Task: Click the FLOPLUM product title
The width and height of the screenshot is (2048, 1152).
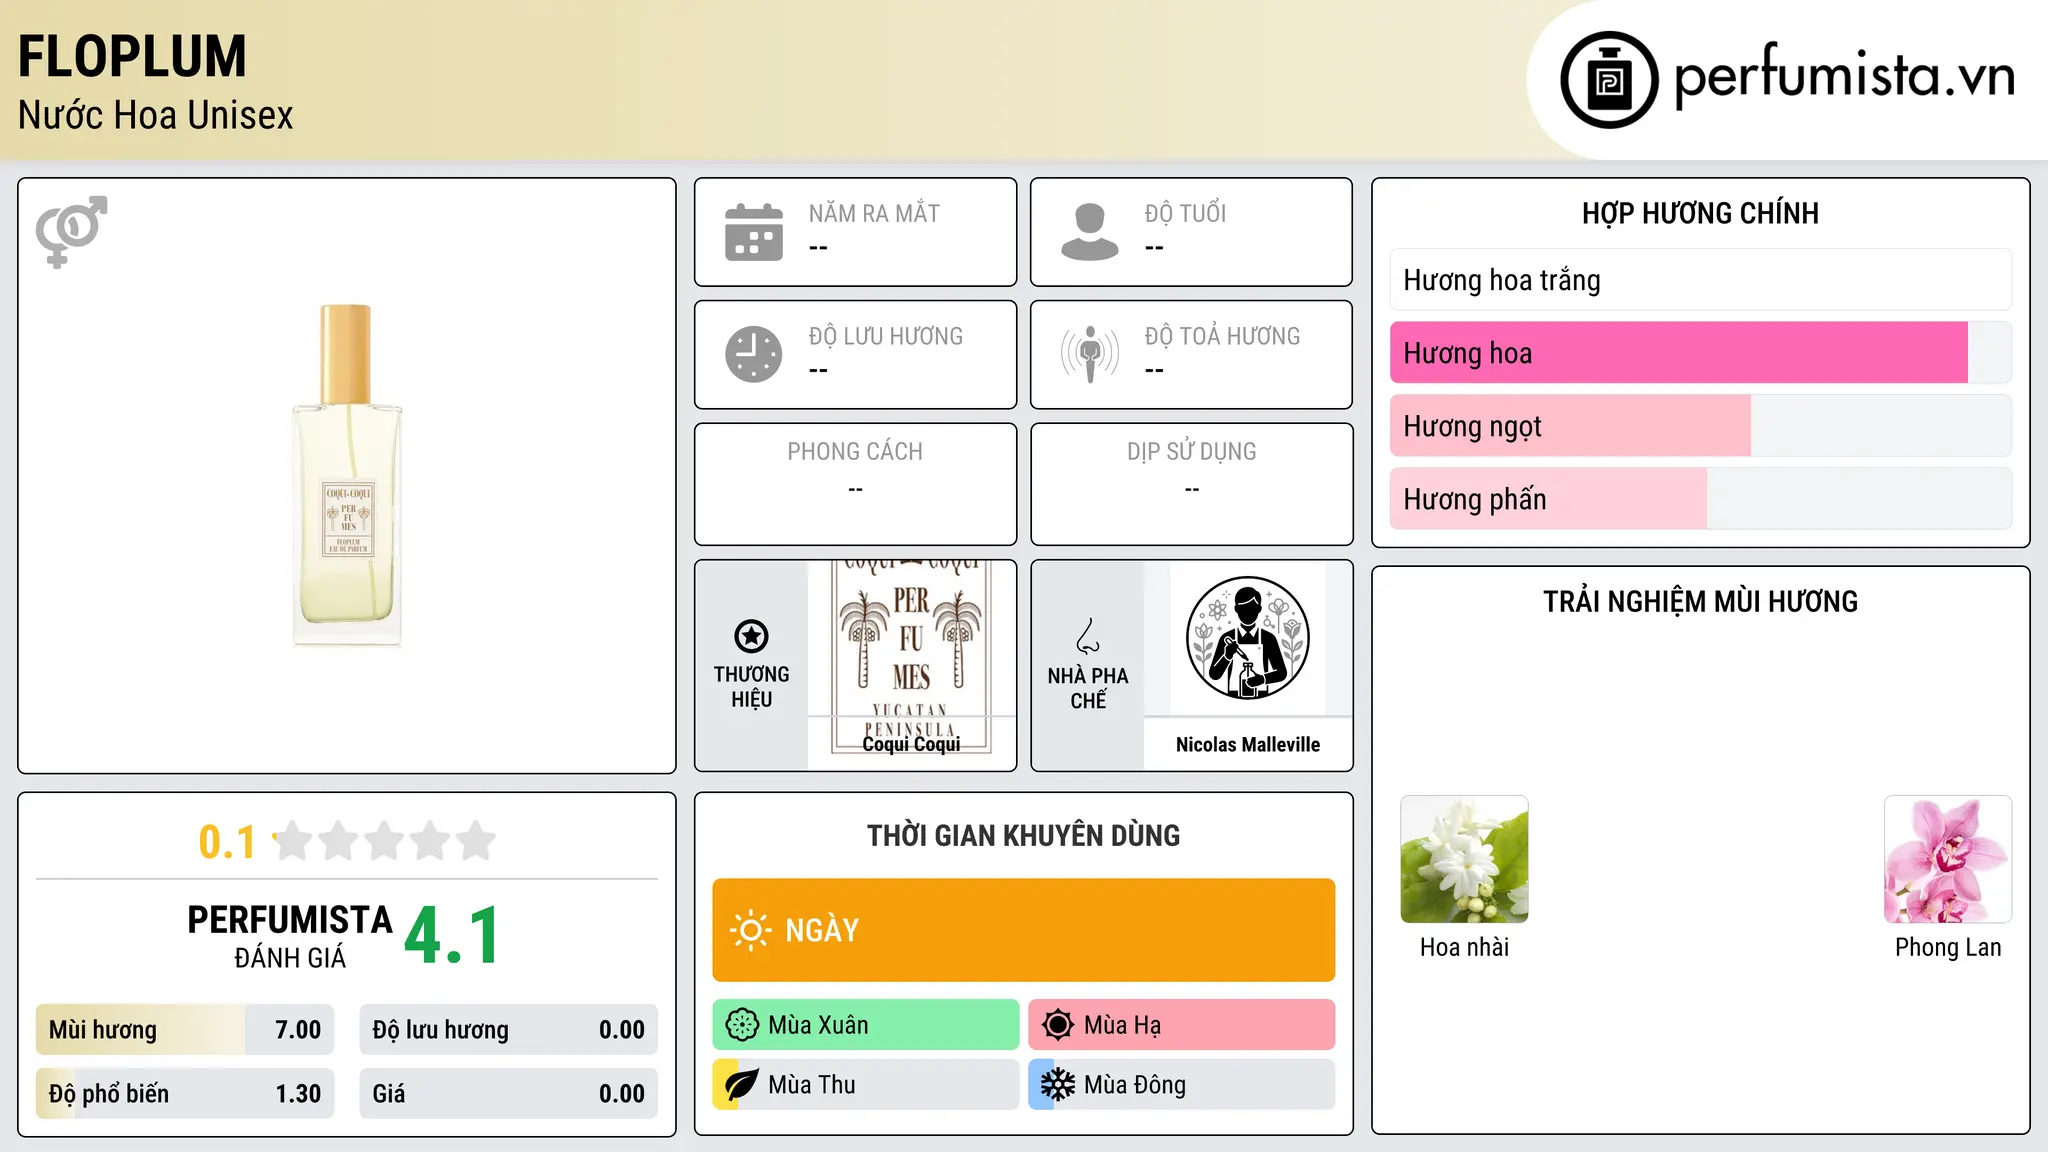Action: click(x=132, y=56)
